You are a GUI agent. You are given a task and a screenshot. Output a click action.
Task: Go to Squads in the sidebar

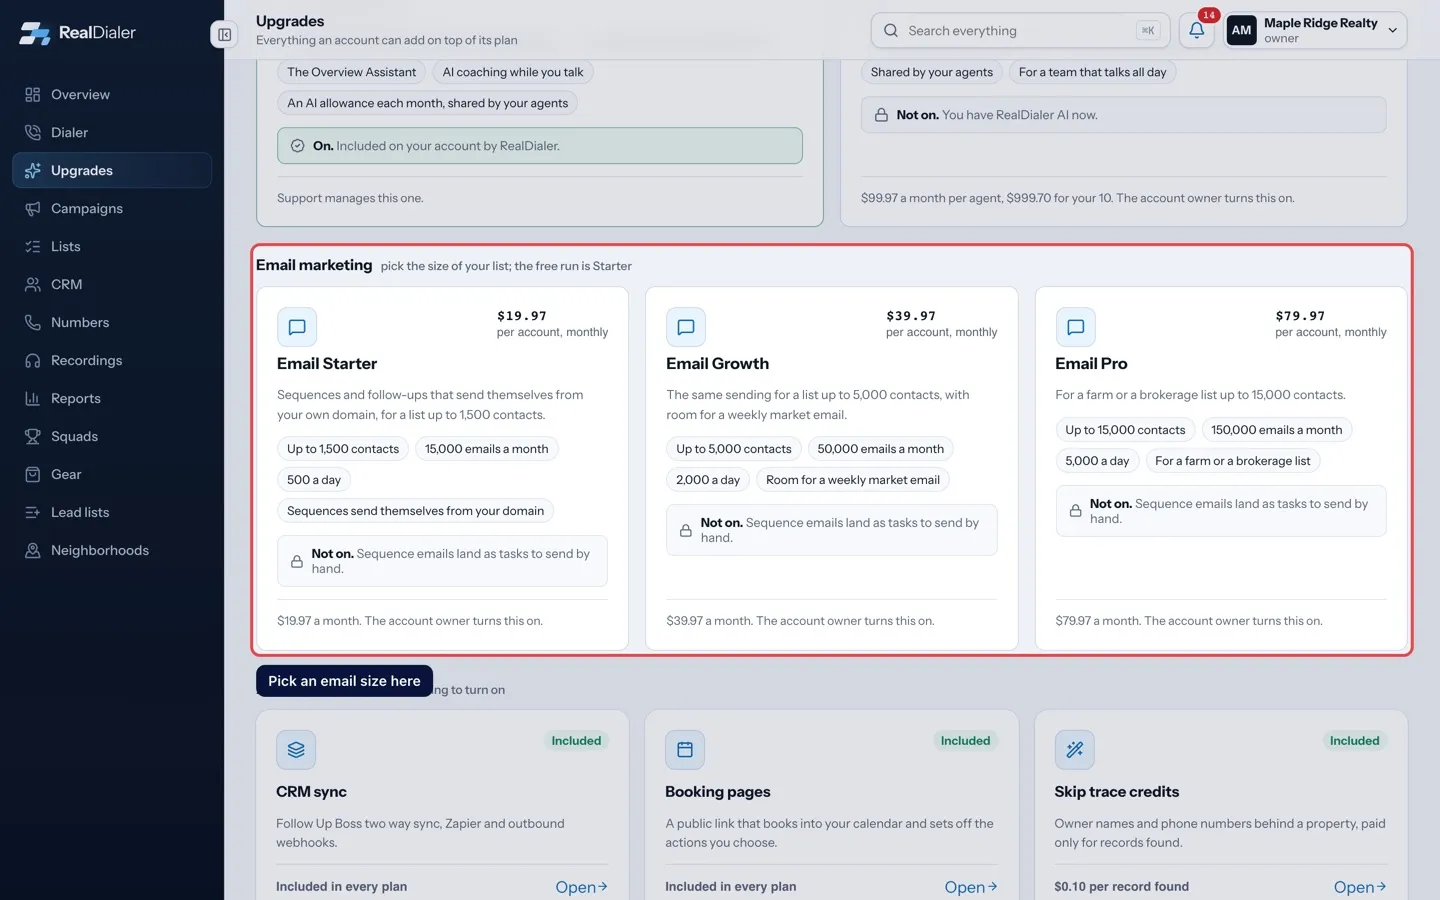[x=112, y=437]
